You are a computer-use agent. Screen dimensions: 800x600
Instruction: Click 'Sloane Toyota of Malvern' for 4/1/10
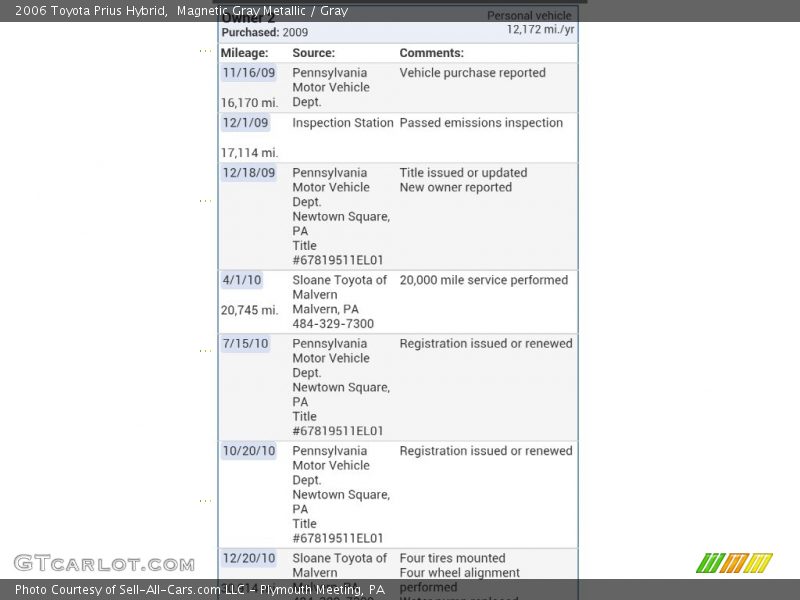point(339,287)
